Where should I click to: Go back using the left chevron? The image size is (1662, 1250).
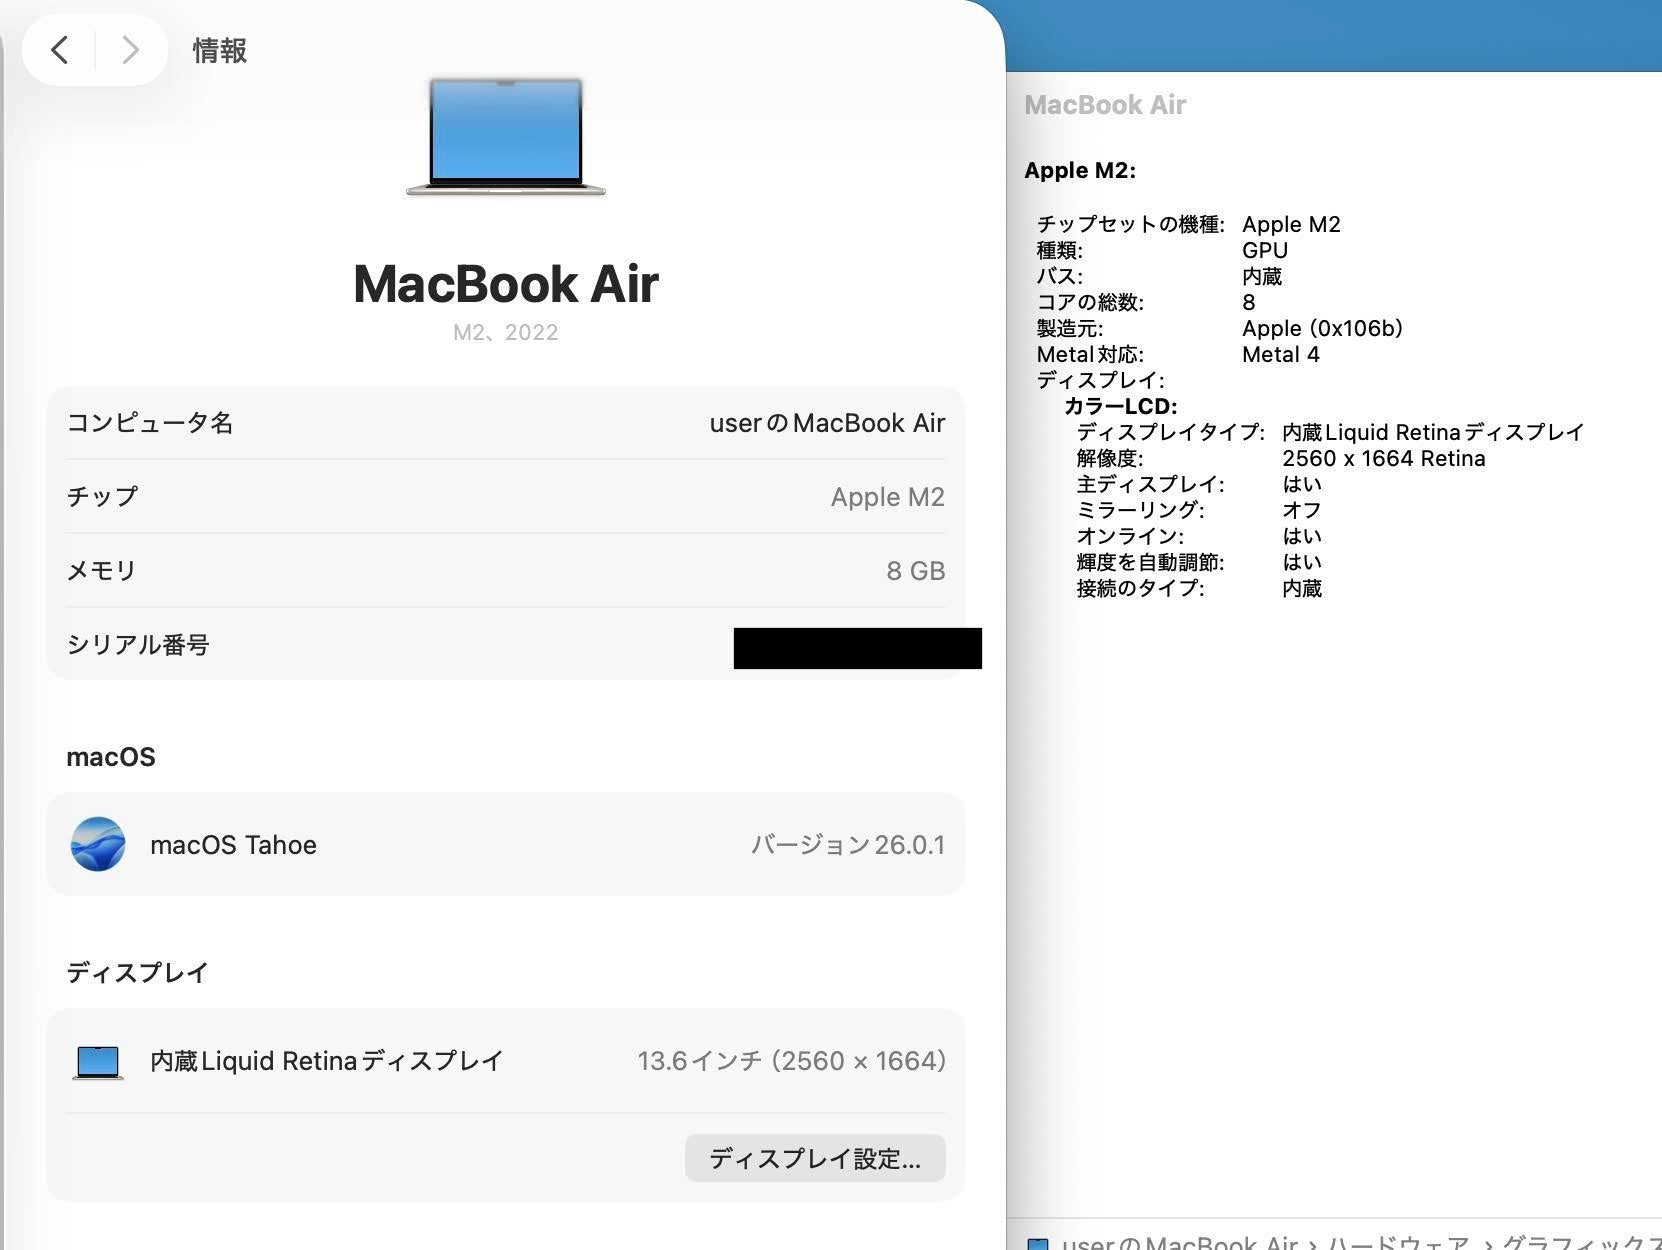coord(60,50)
